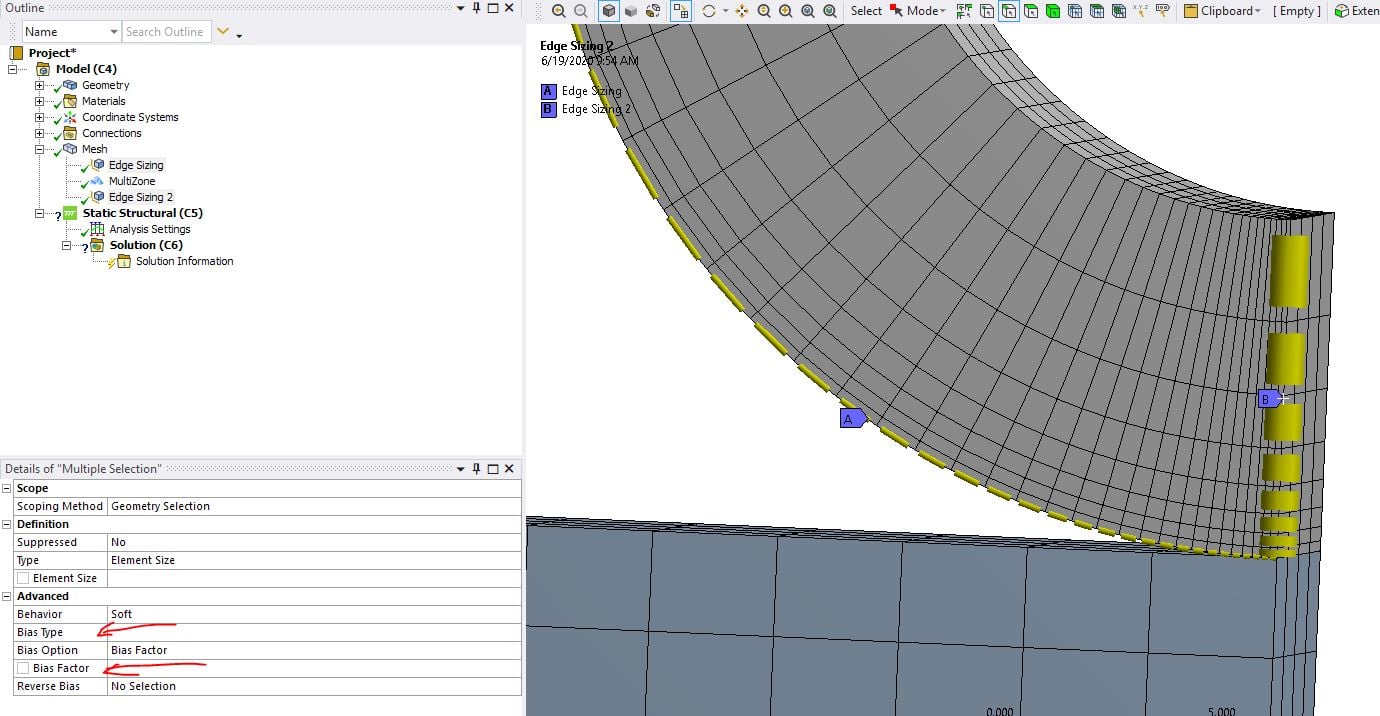Viewport: 1380px width, 716px height.
Task: Open Analysis Settings in the tree
Action: click(149, 229)
